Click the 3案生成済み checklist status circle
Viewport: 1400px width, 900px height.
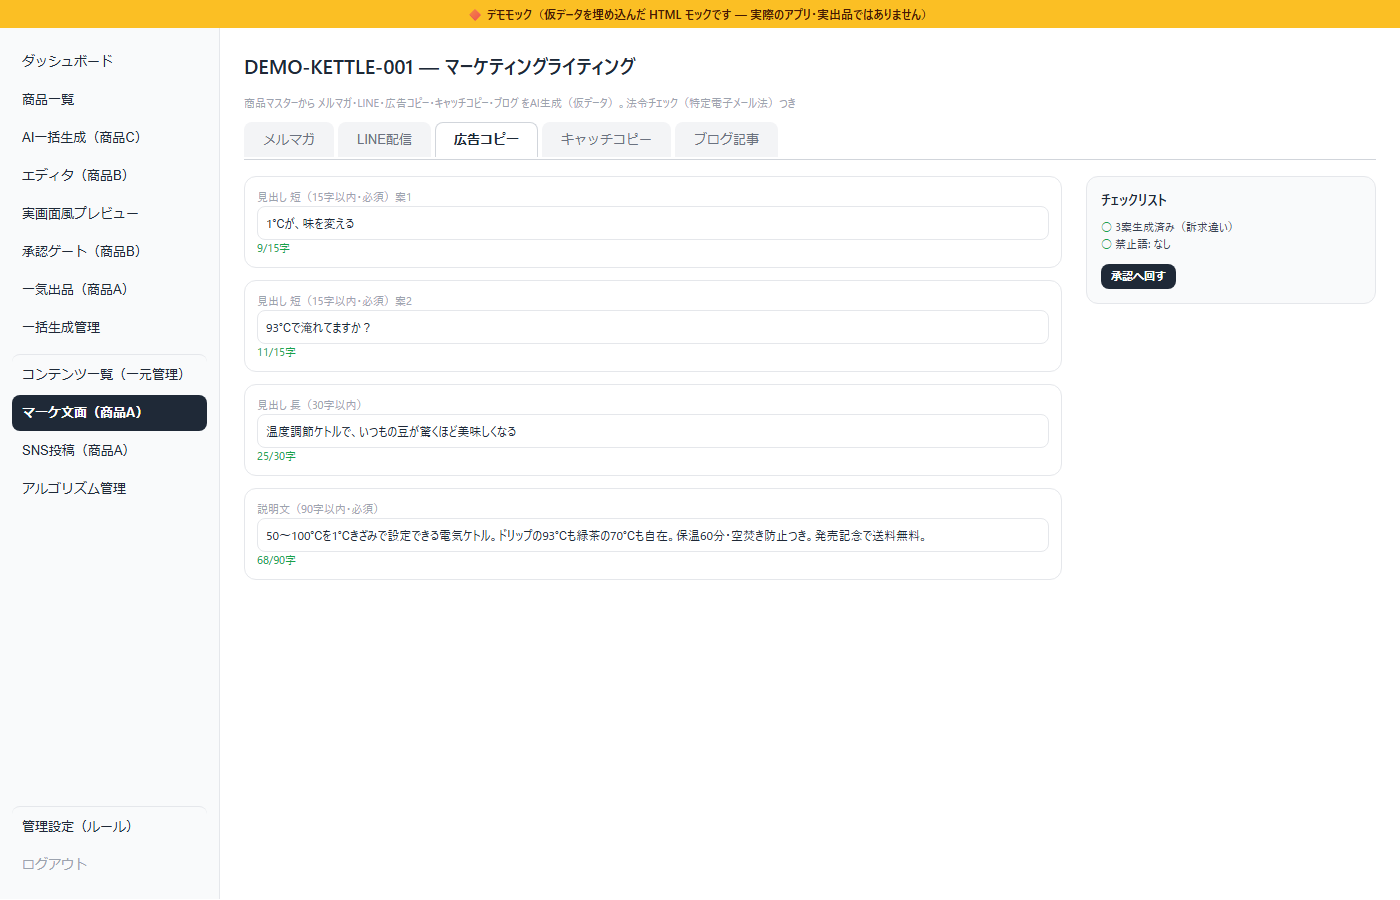pyautogui.click(x=1107, y=227)
